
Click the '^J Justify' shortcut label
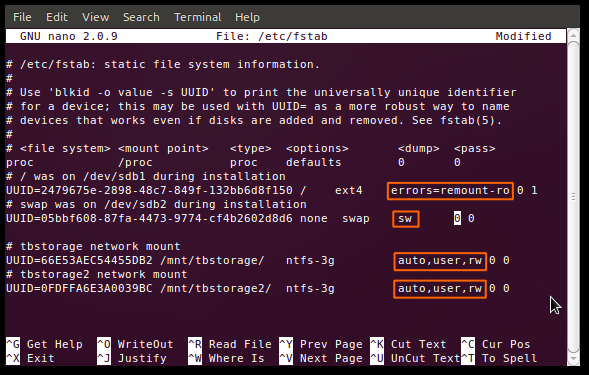[x=132, y=358]
